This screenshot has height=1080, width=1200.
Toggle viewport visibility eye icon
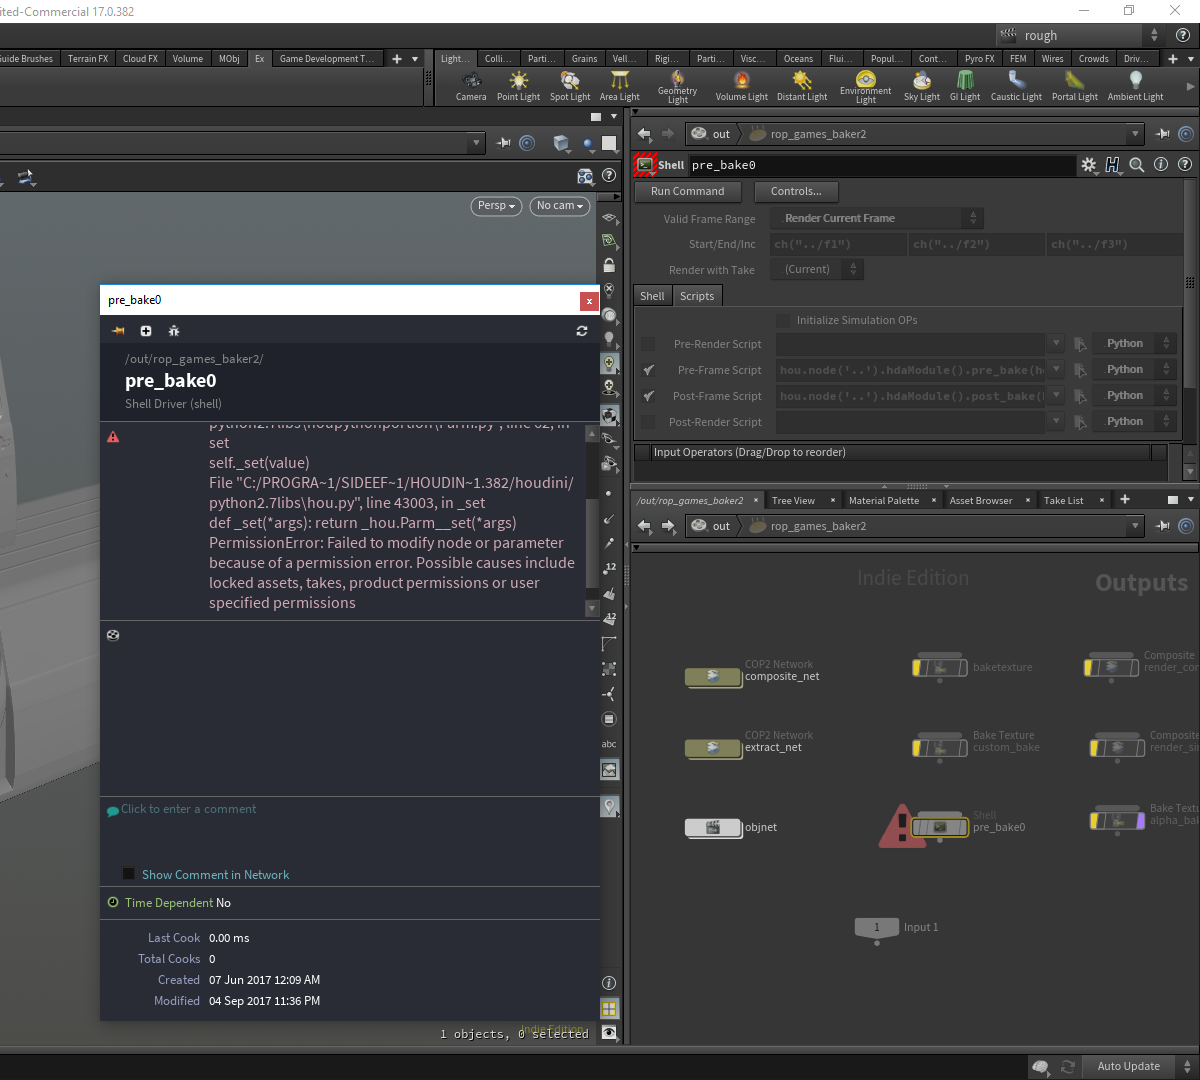point(609,1033)
